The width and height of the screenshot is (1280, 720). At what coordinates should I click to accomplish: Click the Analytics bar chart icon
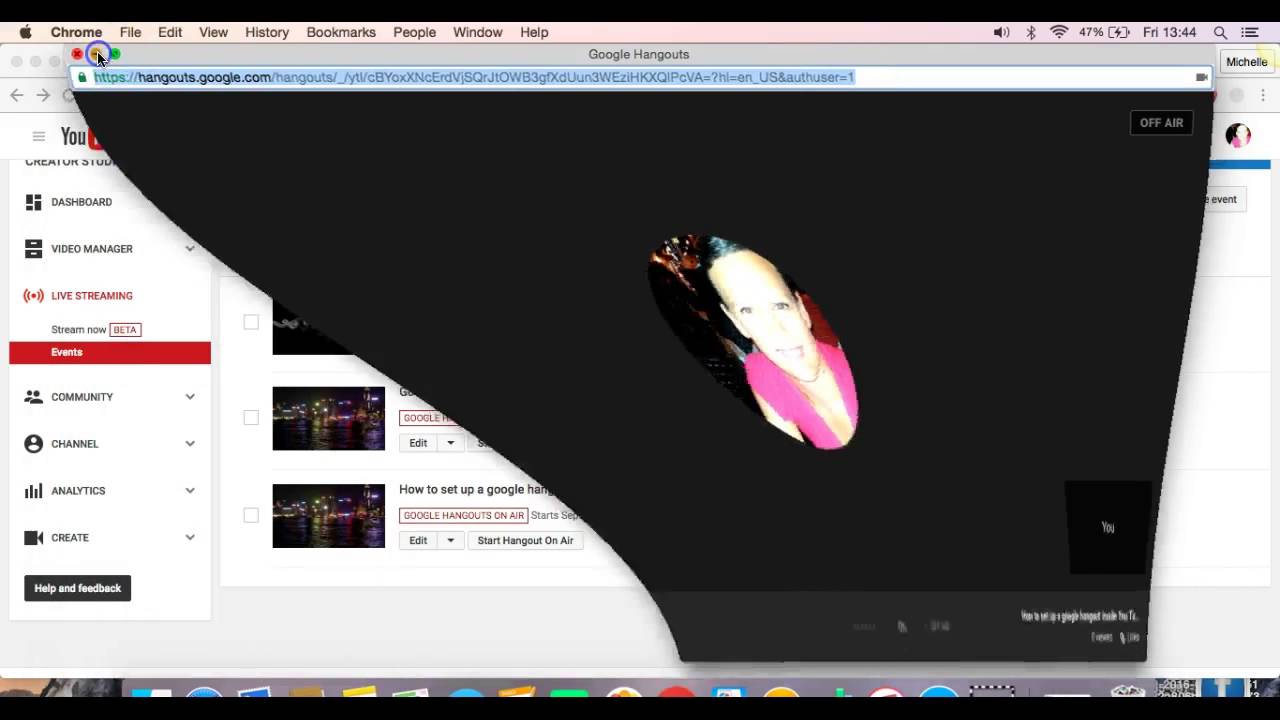[33, 491]
